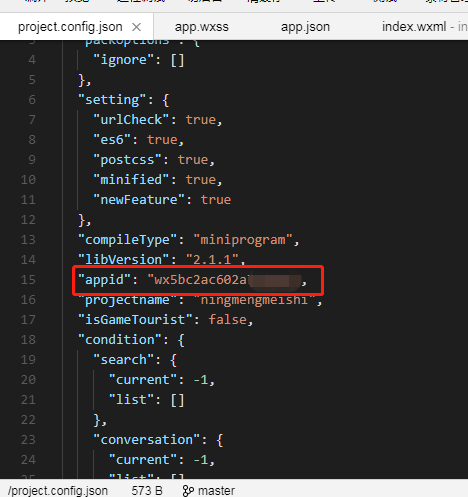The image size is (468, 497).
Task: Click the true value of newFeature
Action: click(x=216, y=200)
